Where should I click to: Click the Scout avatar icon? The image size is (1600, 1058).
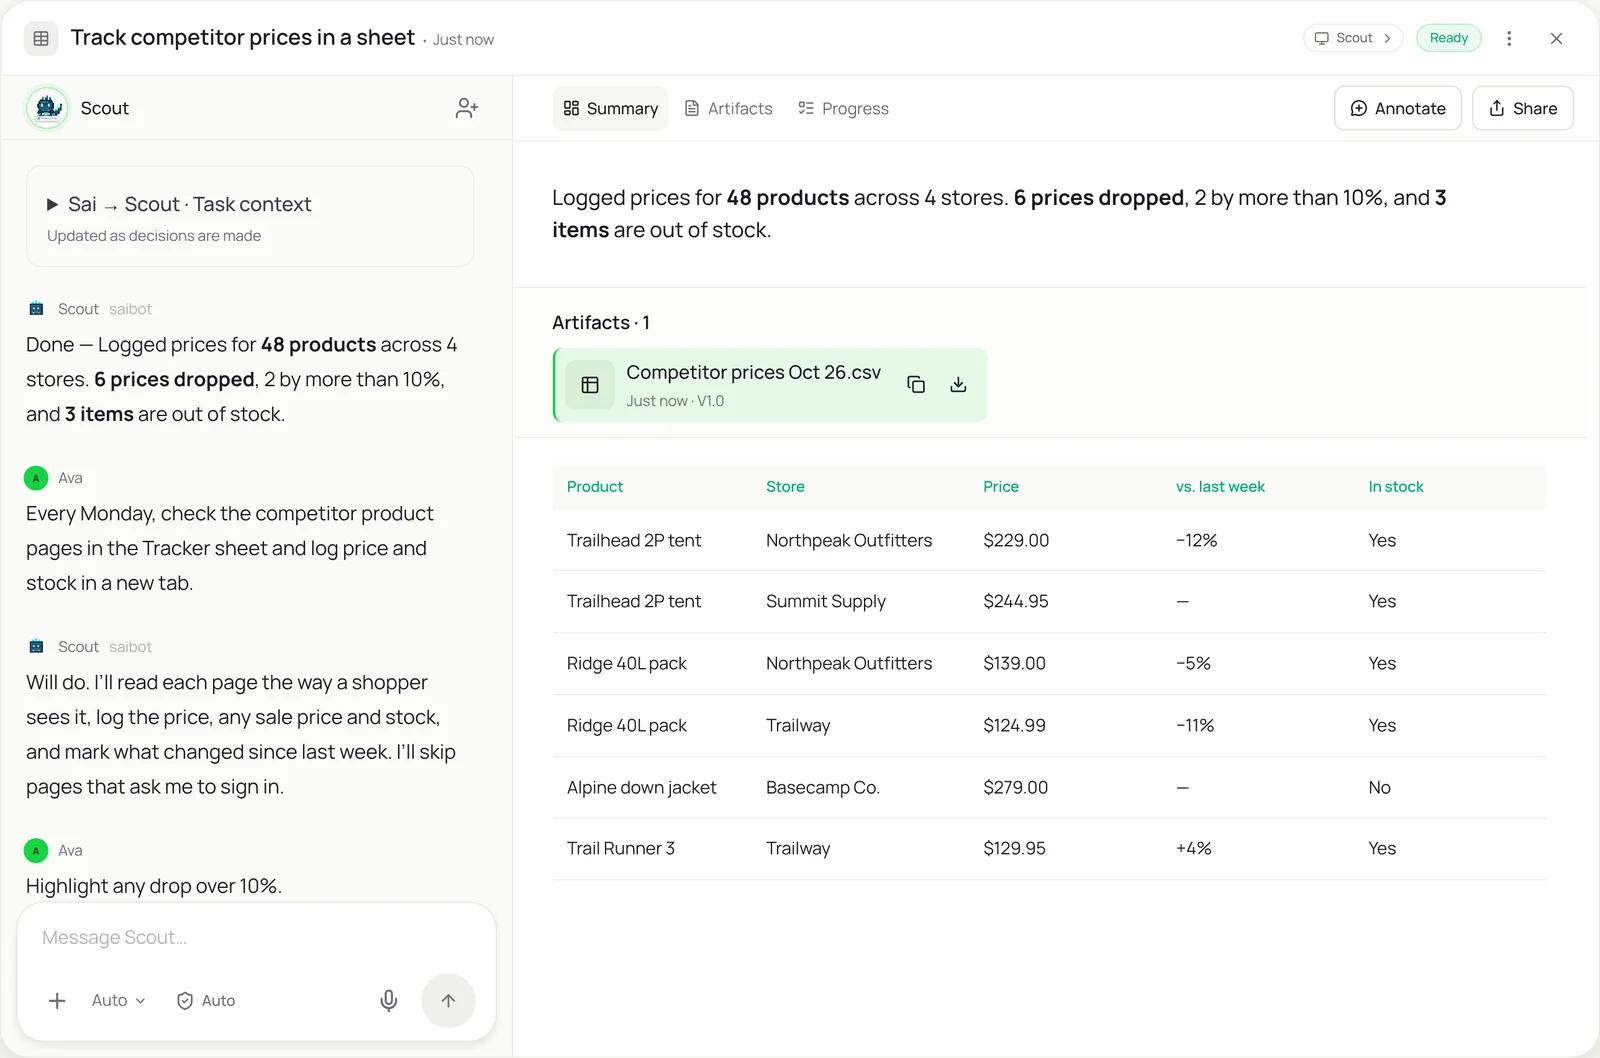(x=47, y=108)
